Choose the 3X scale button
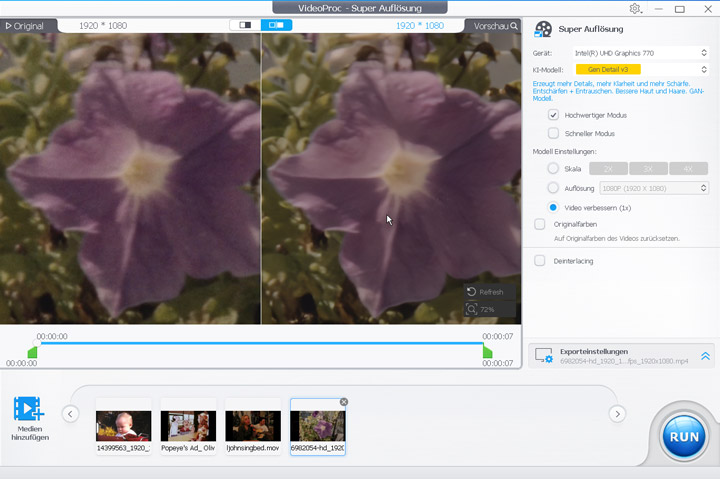Image resolution: width=720 pixels, height=479 pixels. point(648,169)
